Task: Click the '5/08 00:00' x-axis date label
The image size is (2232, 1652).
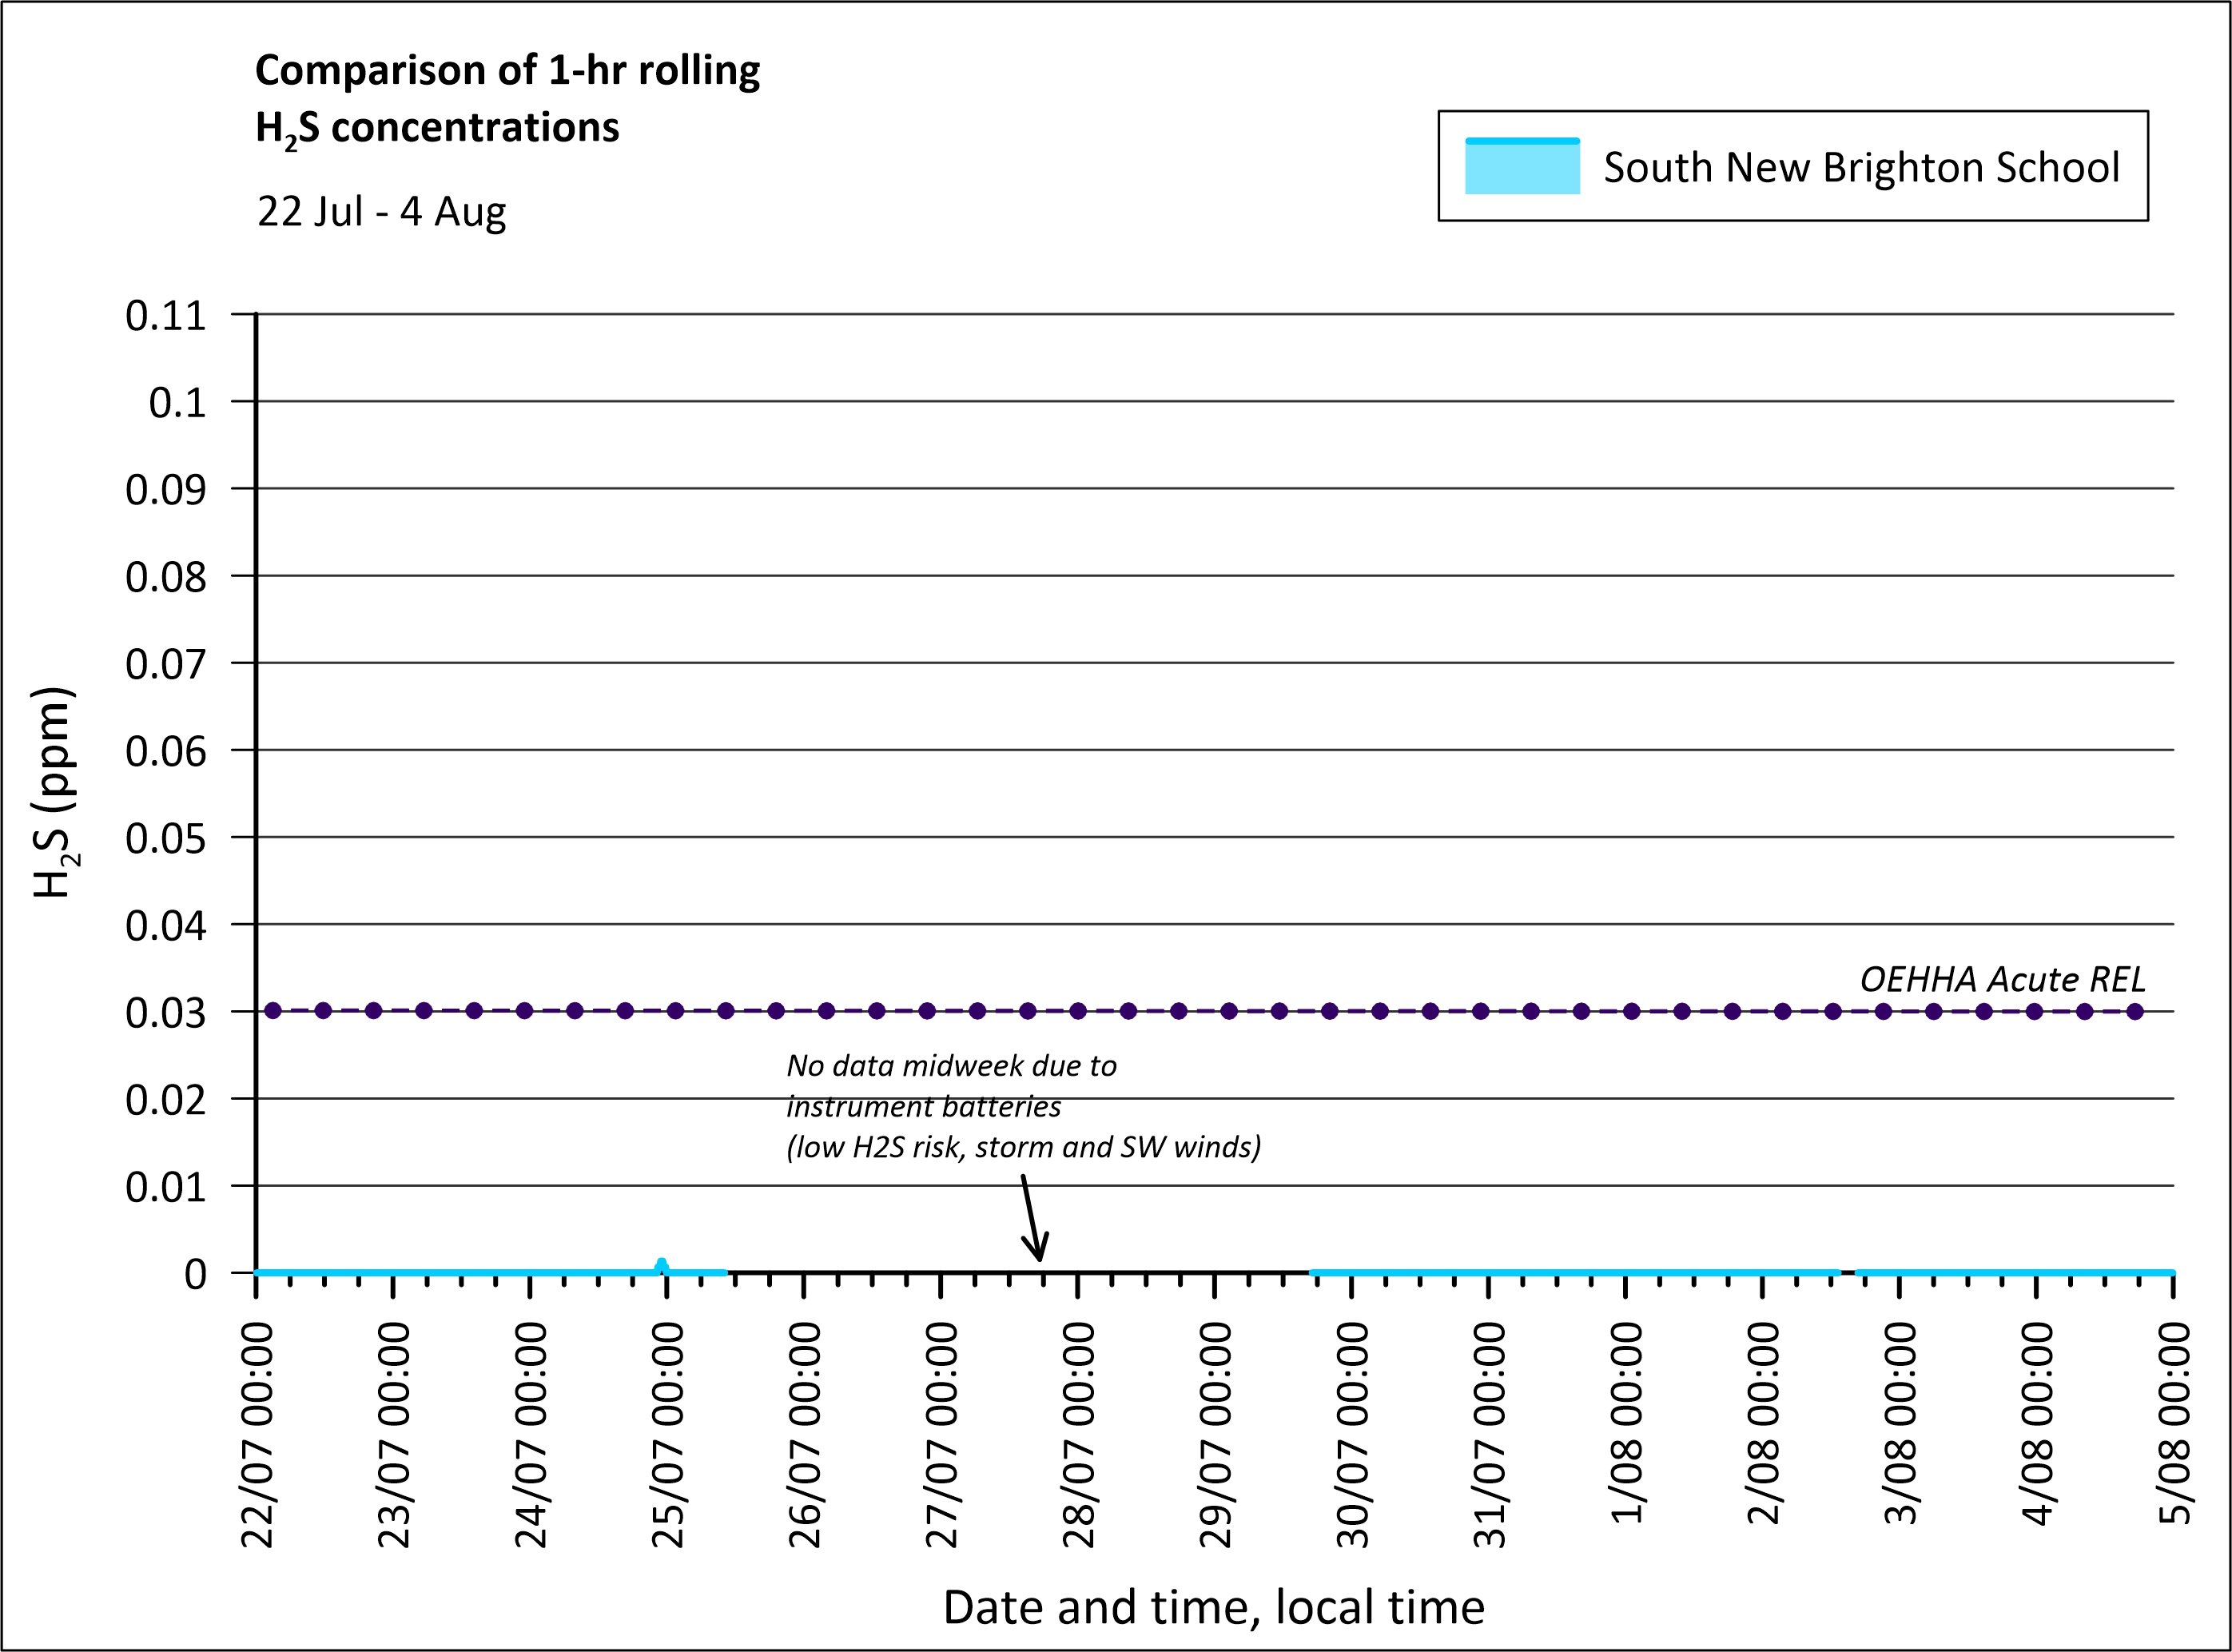Action: pyautogui.click(x=2175, y=1423)
